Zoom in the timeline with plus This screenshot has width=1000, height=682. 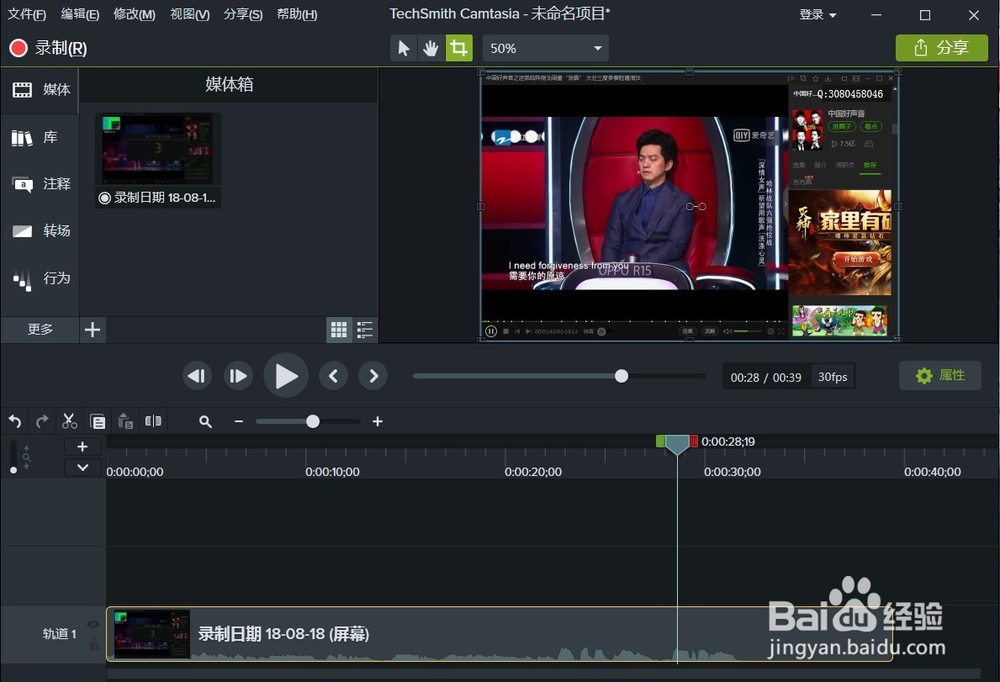(x=378, y=422)
